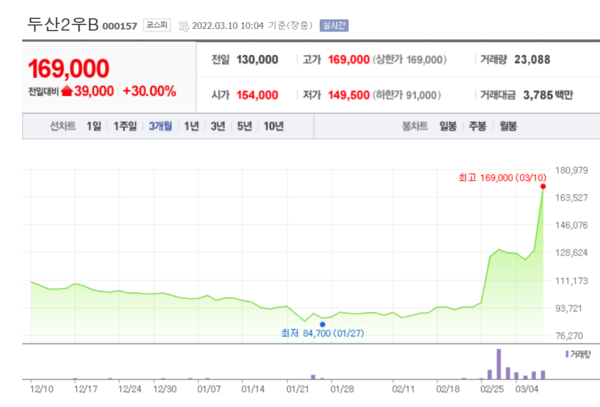
Task: Click the calendar icon beside the date
Action: [x=184, y=26]
